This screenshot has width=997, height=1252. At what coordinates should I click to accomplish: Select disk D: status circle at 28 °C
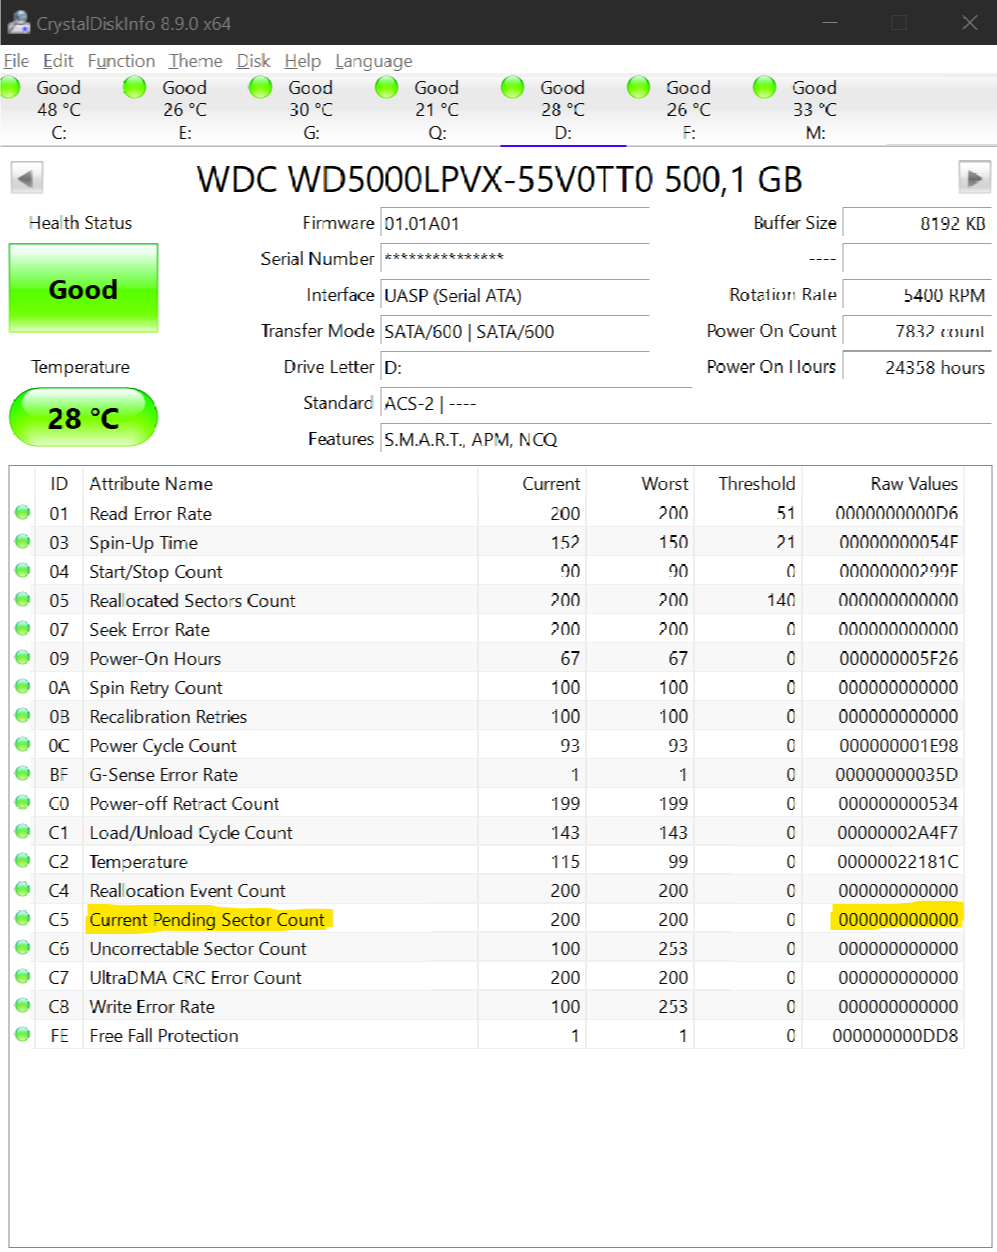pyautogui.click(x=513, y=88)
